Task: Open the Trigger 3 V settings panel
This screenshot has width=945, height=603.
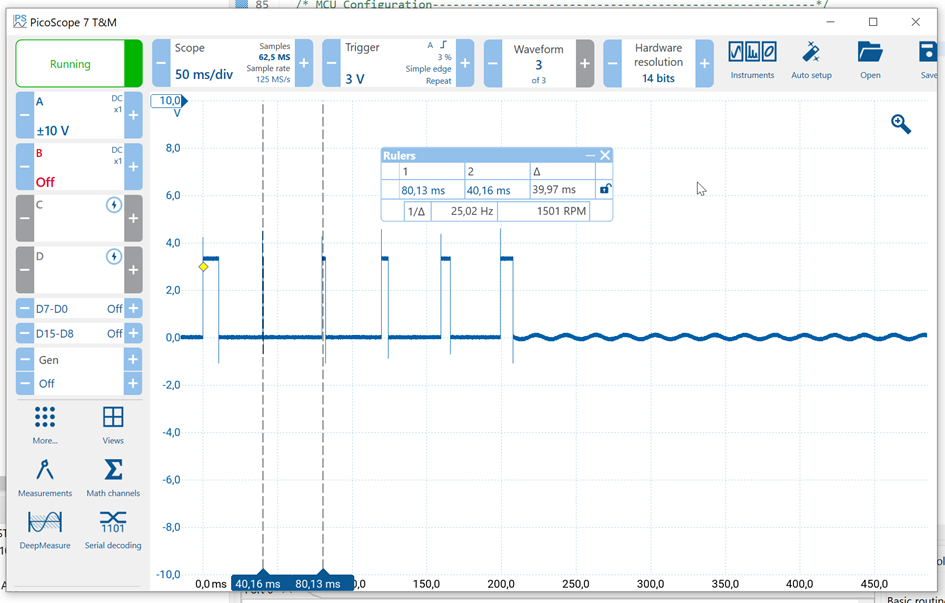Action: [398, 63]
